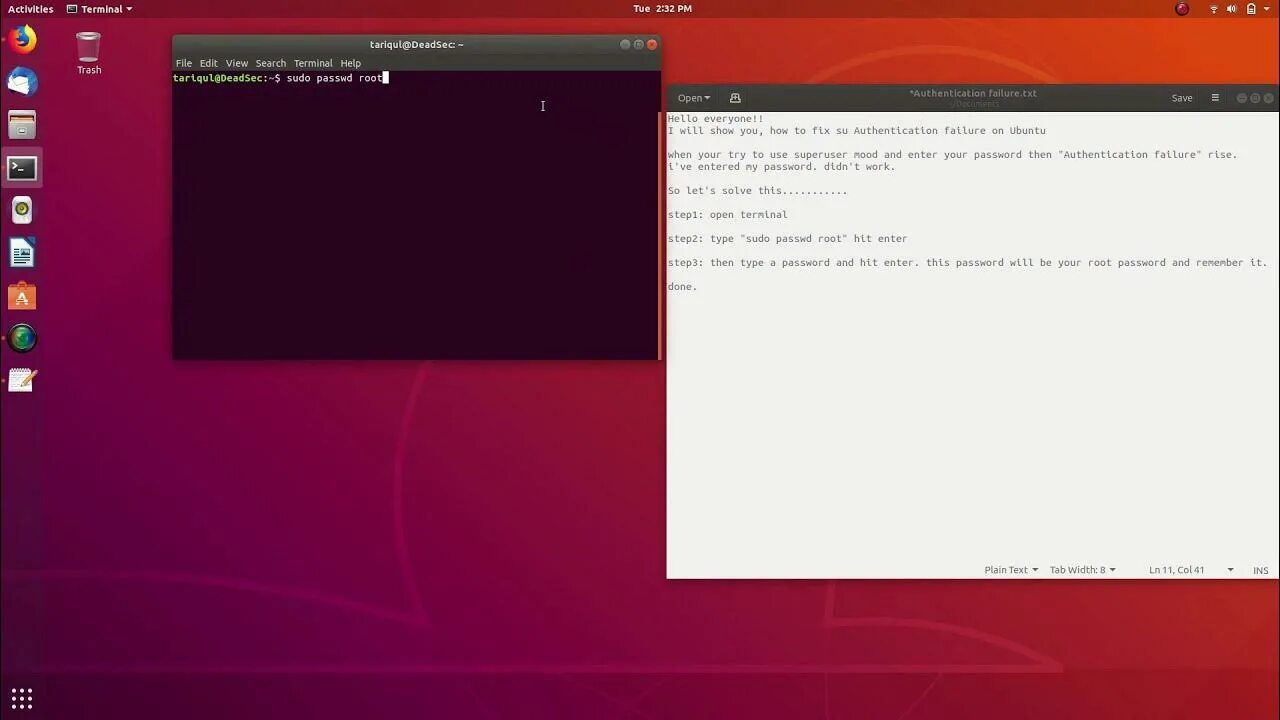
Task: Open the Files manager dock icon
Action: (22, 125)
